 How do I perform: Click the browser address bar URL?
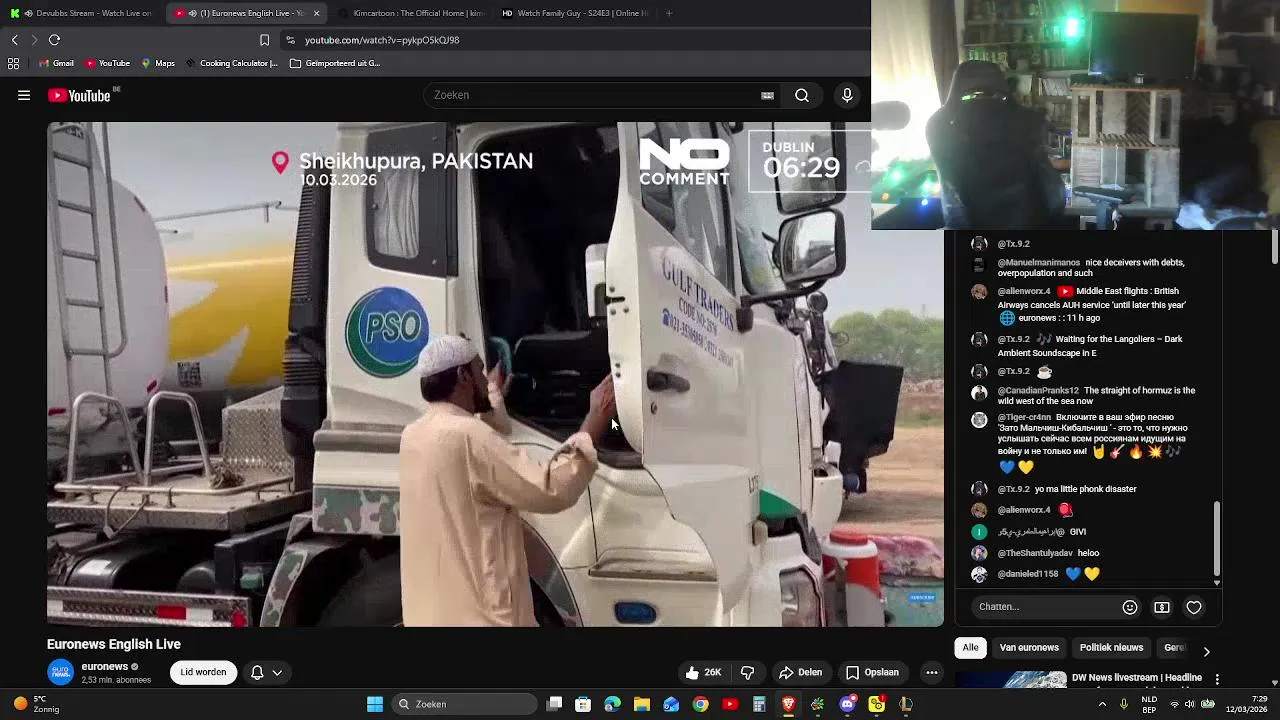[x=382, y=40]
